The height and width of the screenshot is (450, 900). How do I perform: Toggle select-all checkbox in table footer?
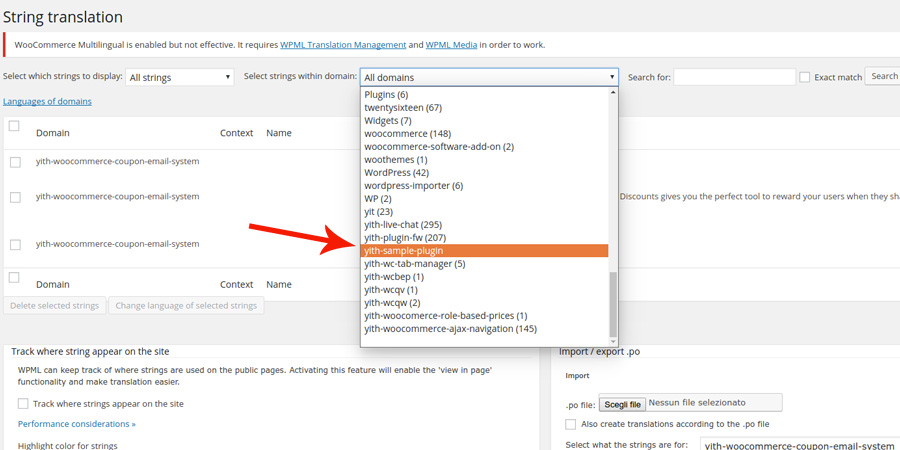tap(14, 278)
